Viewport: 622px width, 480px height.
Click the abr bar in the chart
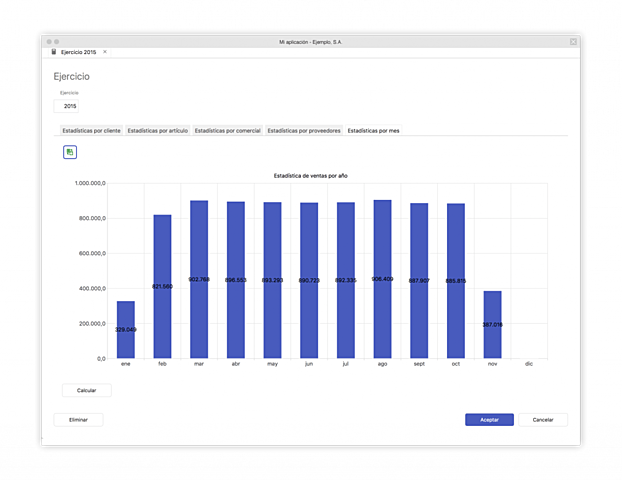point(236,280)
